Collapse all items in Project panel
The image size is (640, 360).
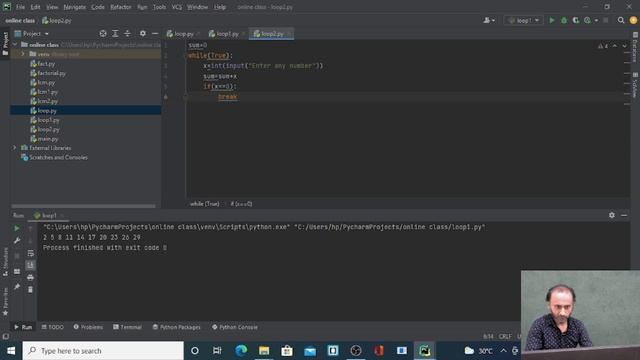(x=127, y=33)
